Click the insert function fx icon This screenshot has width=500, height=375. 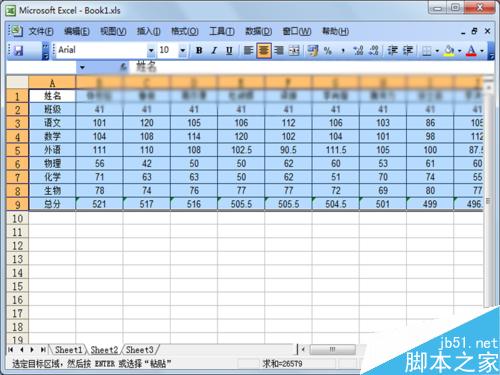pos(123,67)
